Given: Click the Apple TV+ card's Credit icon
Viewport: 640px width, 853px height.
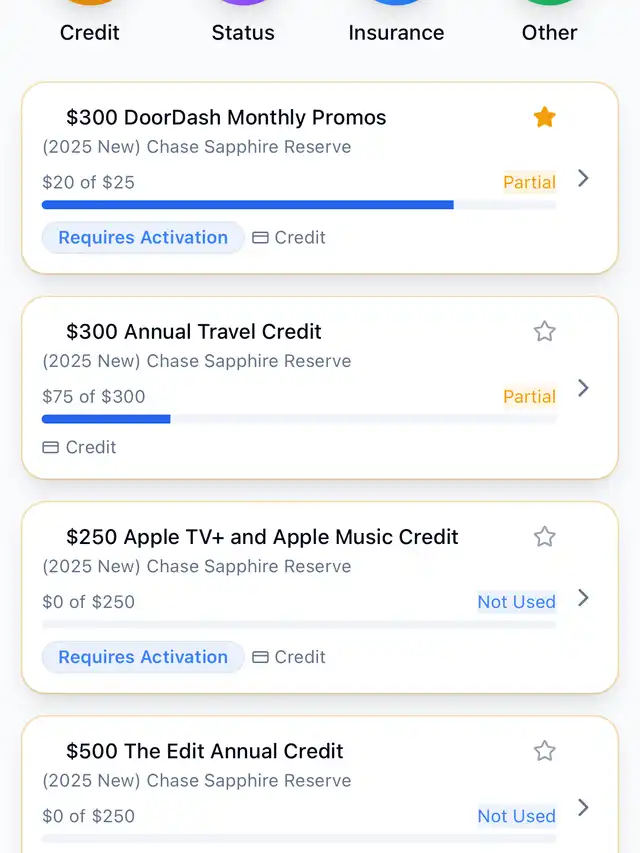Looking at the screenshot, I should click(x=261, y=657).
